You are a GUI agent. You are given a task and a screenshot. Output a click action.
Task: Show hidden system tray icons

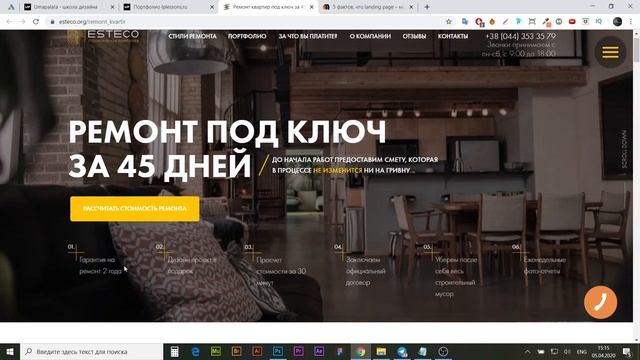point(527,351)
